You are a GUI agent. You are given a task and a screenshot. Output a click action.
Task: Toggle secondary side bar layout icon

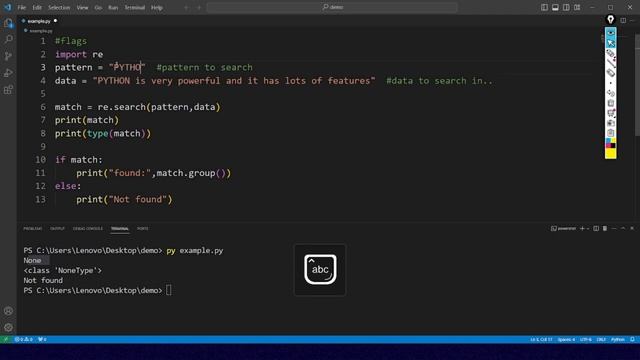point(566,7)
